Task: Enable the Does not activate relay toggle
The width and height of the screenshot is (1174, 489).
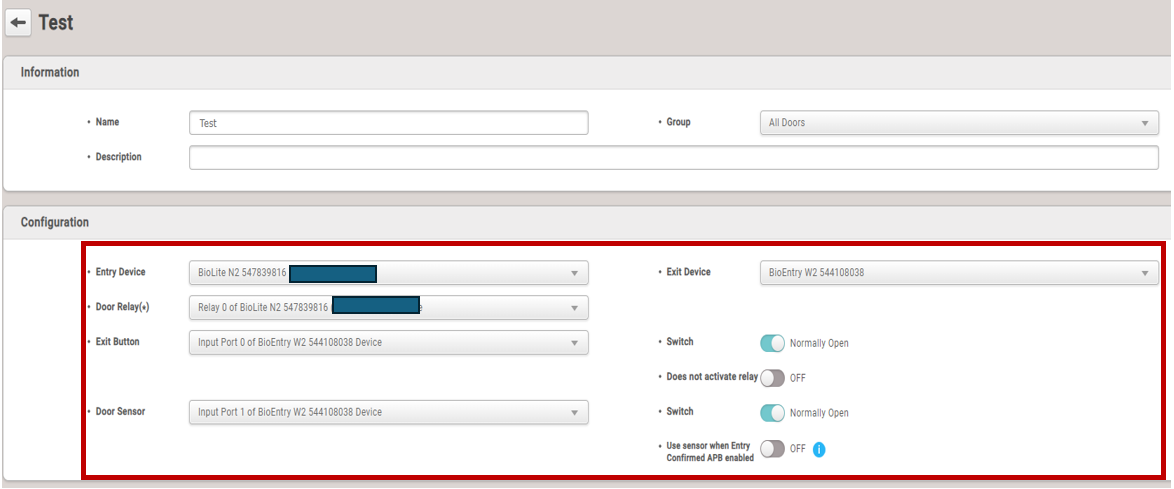Action: pyautogui.click(x=772, y=378)
